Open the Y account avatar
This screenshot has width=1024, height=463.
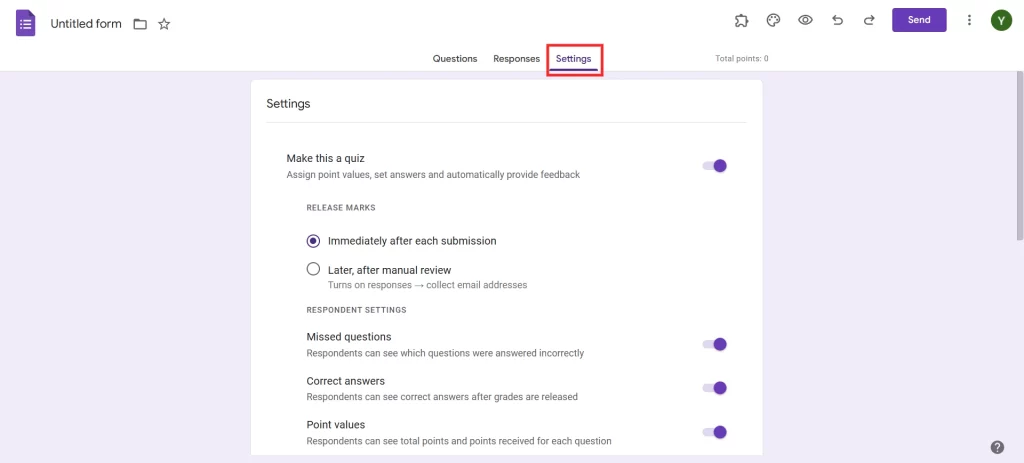tap(1000, 20)
